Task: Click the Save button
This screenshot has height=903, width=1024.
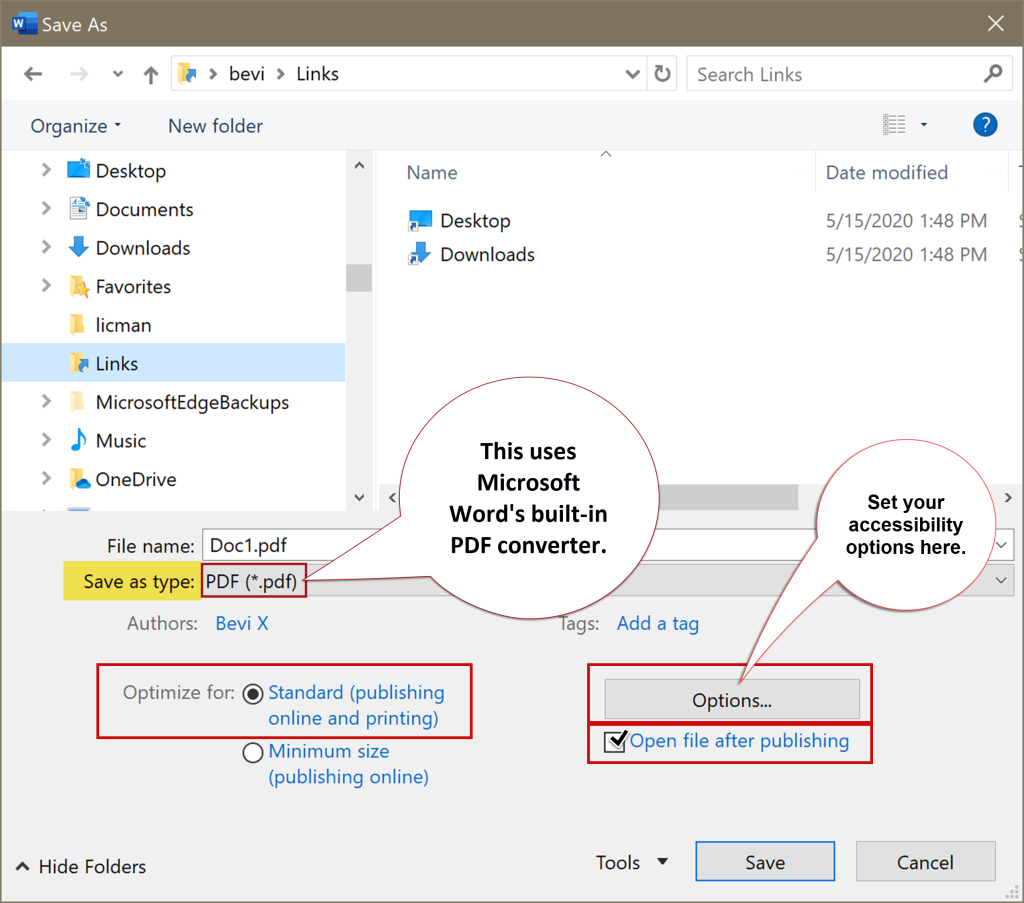Action: click(765, 862)
